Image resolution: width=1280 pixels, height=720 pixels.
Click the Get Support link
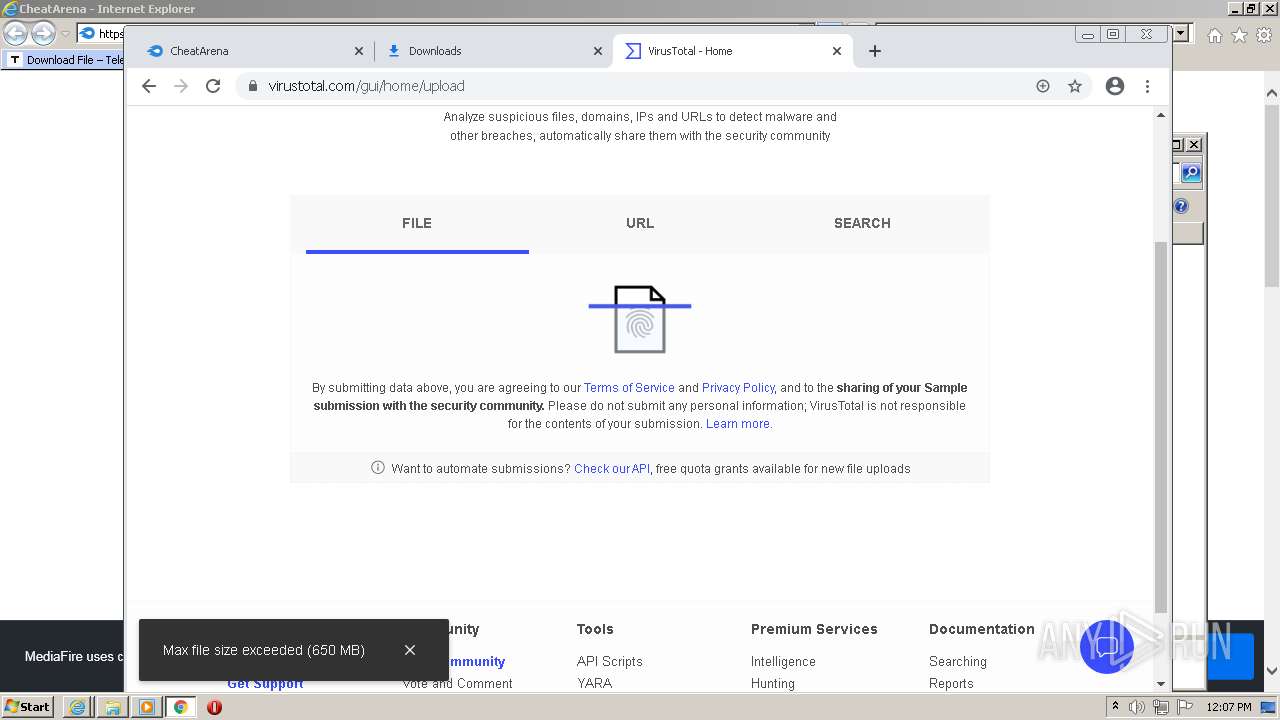coord(265,684)
